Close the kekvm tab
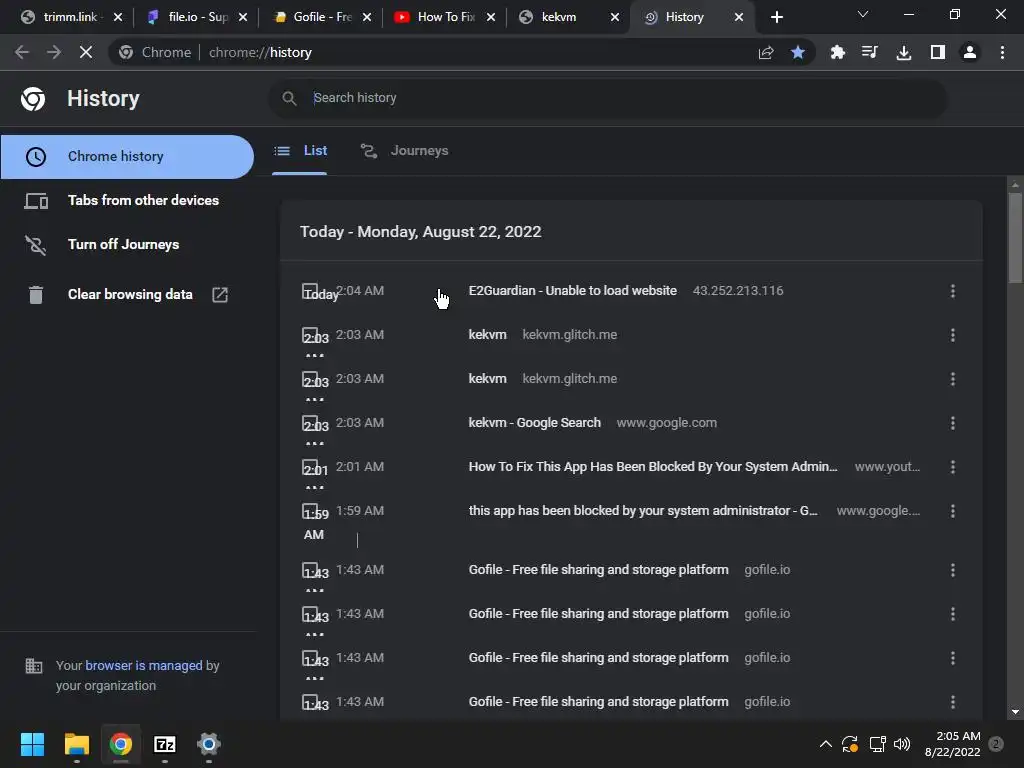 click(615, 18)
